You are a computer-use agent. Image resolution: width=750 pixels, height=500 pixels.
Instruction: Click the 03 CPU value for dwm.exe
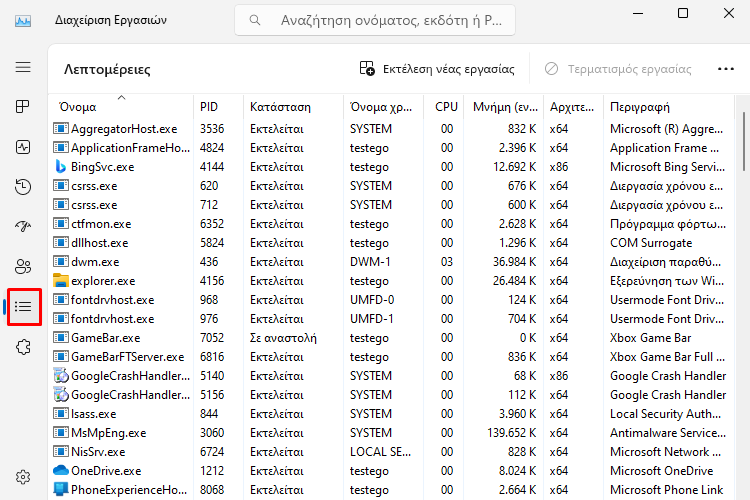click(447, 262)
